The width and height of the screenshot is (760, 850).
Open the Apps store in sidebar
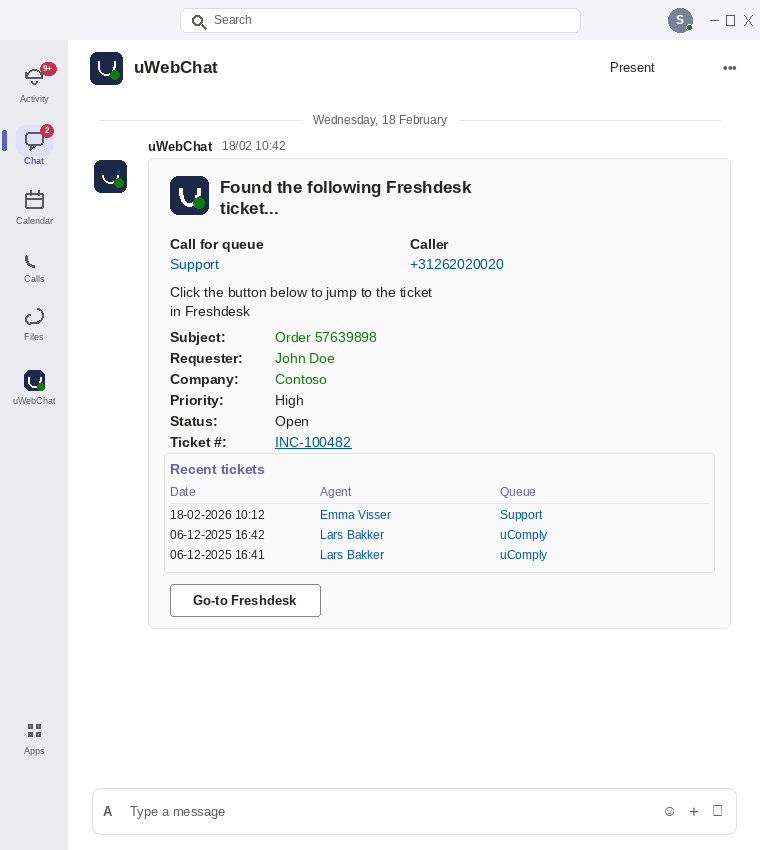click(34, 738)
